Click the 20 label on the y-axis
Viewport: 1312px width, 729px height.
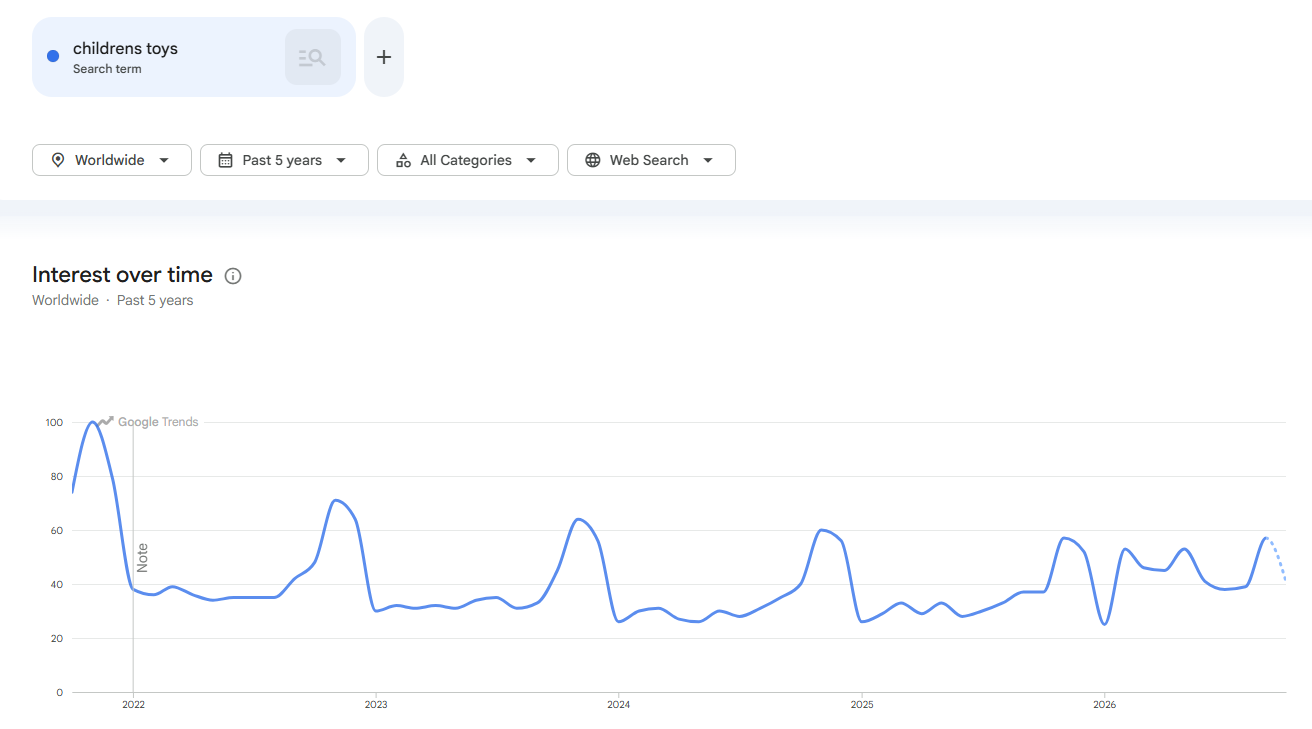click(x=57, y=639)
